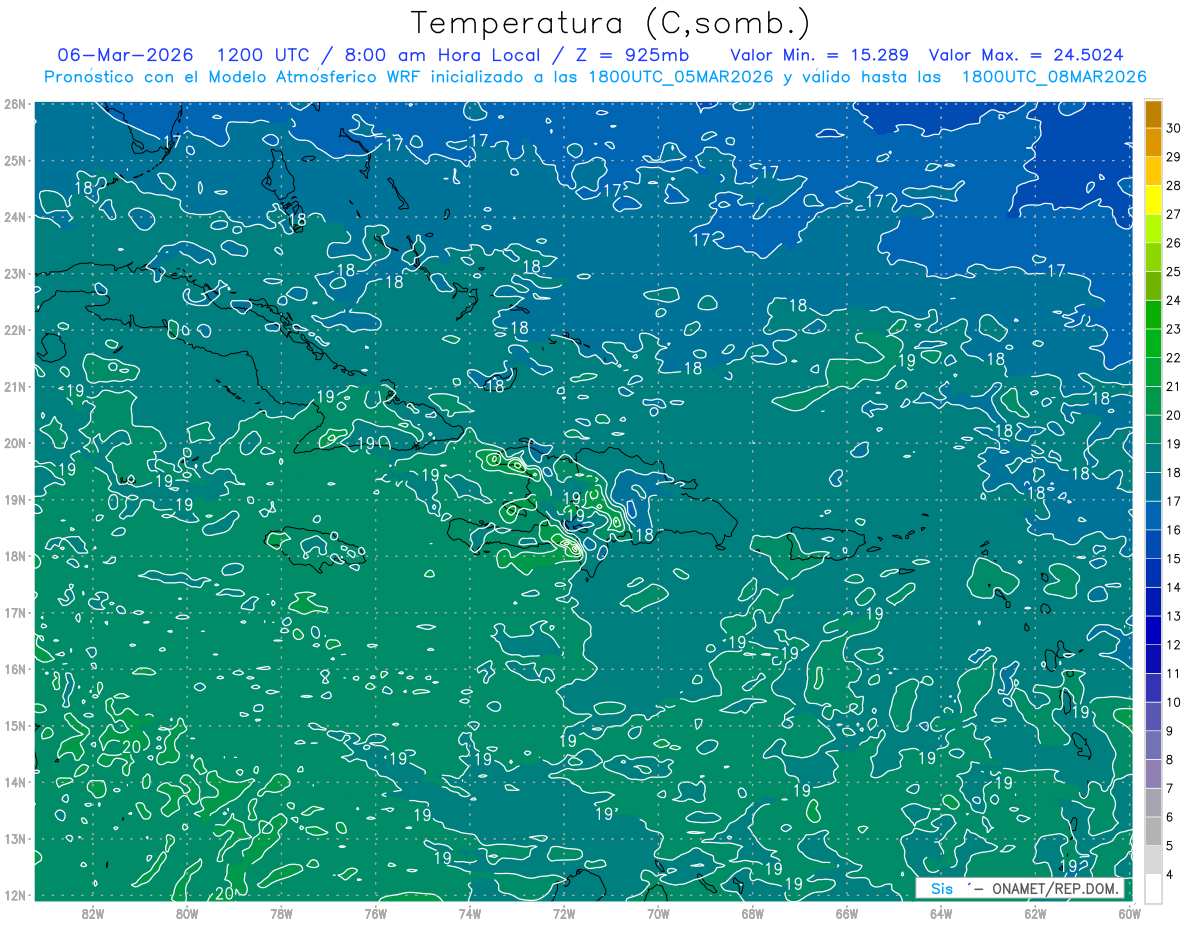Click the "62W" longitude axis label

[x=1034, y=913]
